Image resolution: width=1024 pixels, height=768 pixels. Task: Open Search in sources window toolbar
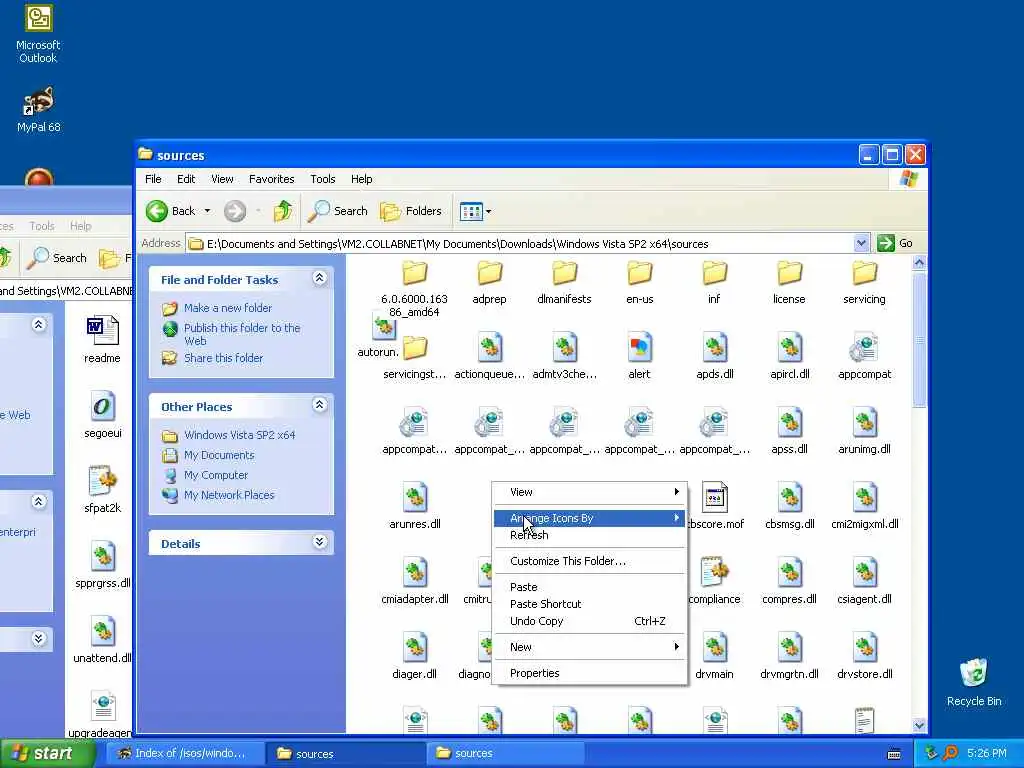click(x=338, y=211)
